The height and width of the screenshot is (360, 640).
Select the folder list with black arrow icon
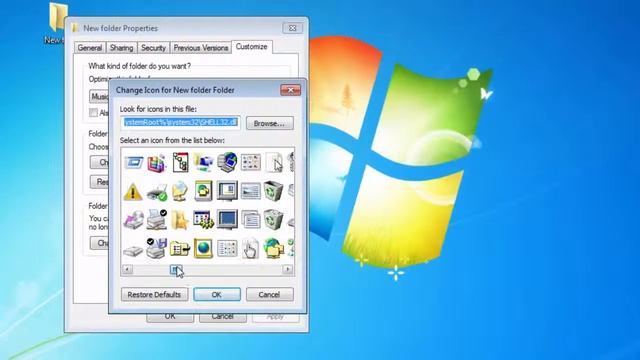point(180,248)
